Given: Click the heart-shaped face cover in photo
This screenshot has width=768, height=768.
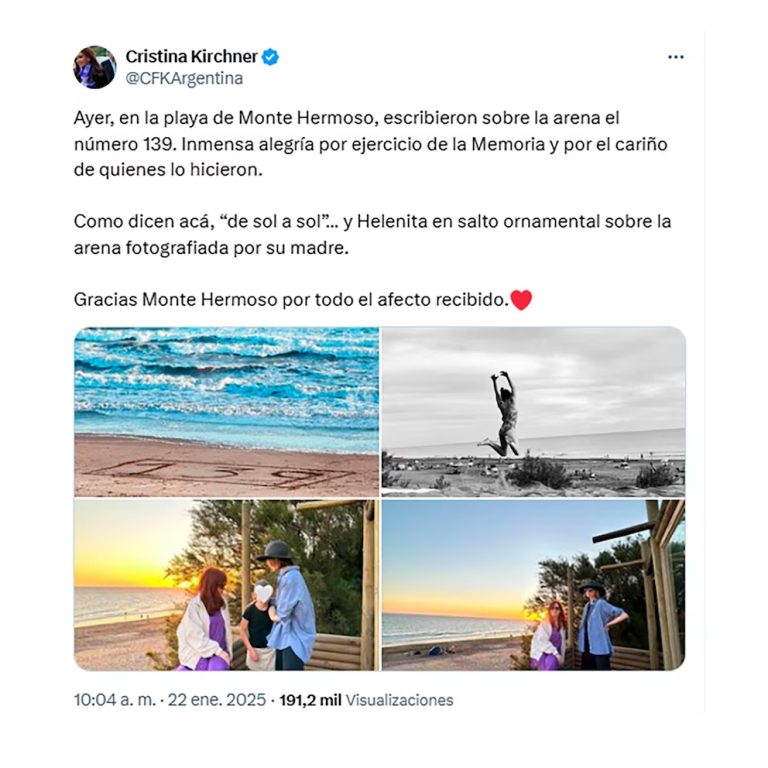Looking at the screenshot, I should coord(264,592).
